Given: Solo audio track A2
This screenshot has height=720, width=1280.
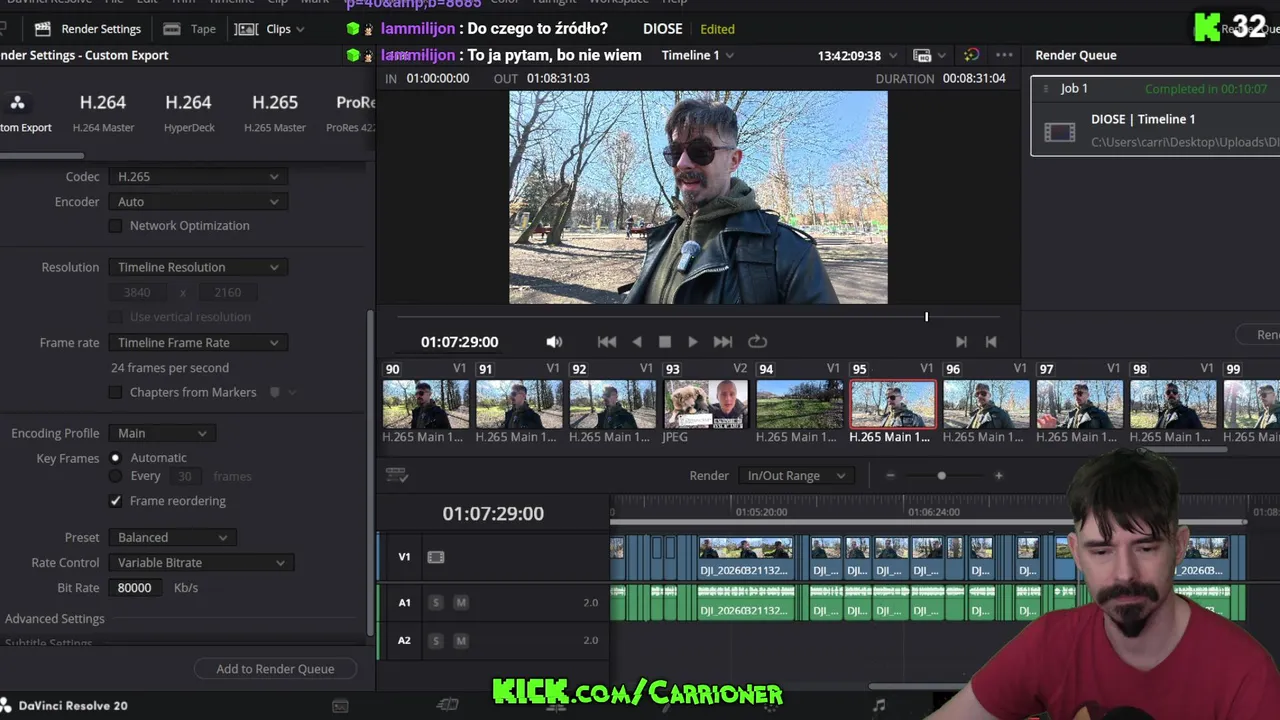Looking at the screenshot, I should coord(435,640).
